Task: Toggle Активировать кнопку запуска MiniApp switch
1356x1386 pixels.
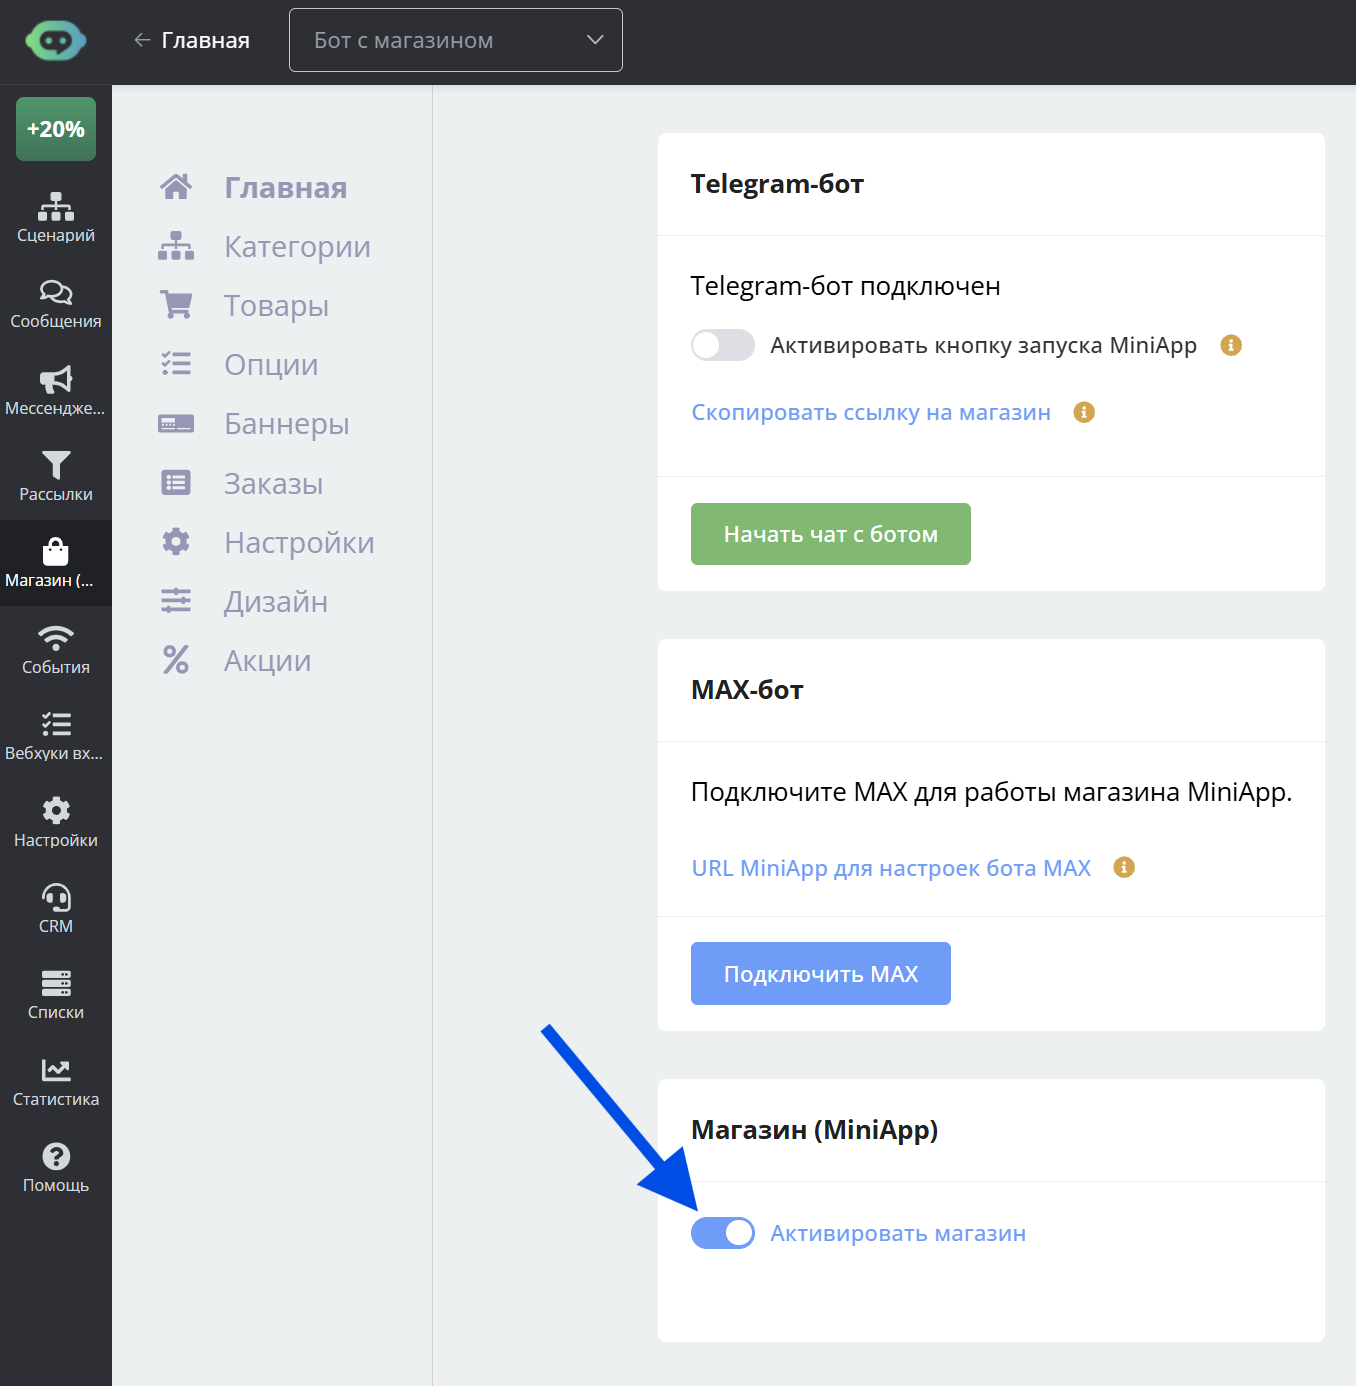Action: (723, 345)
